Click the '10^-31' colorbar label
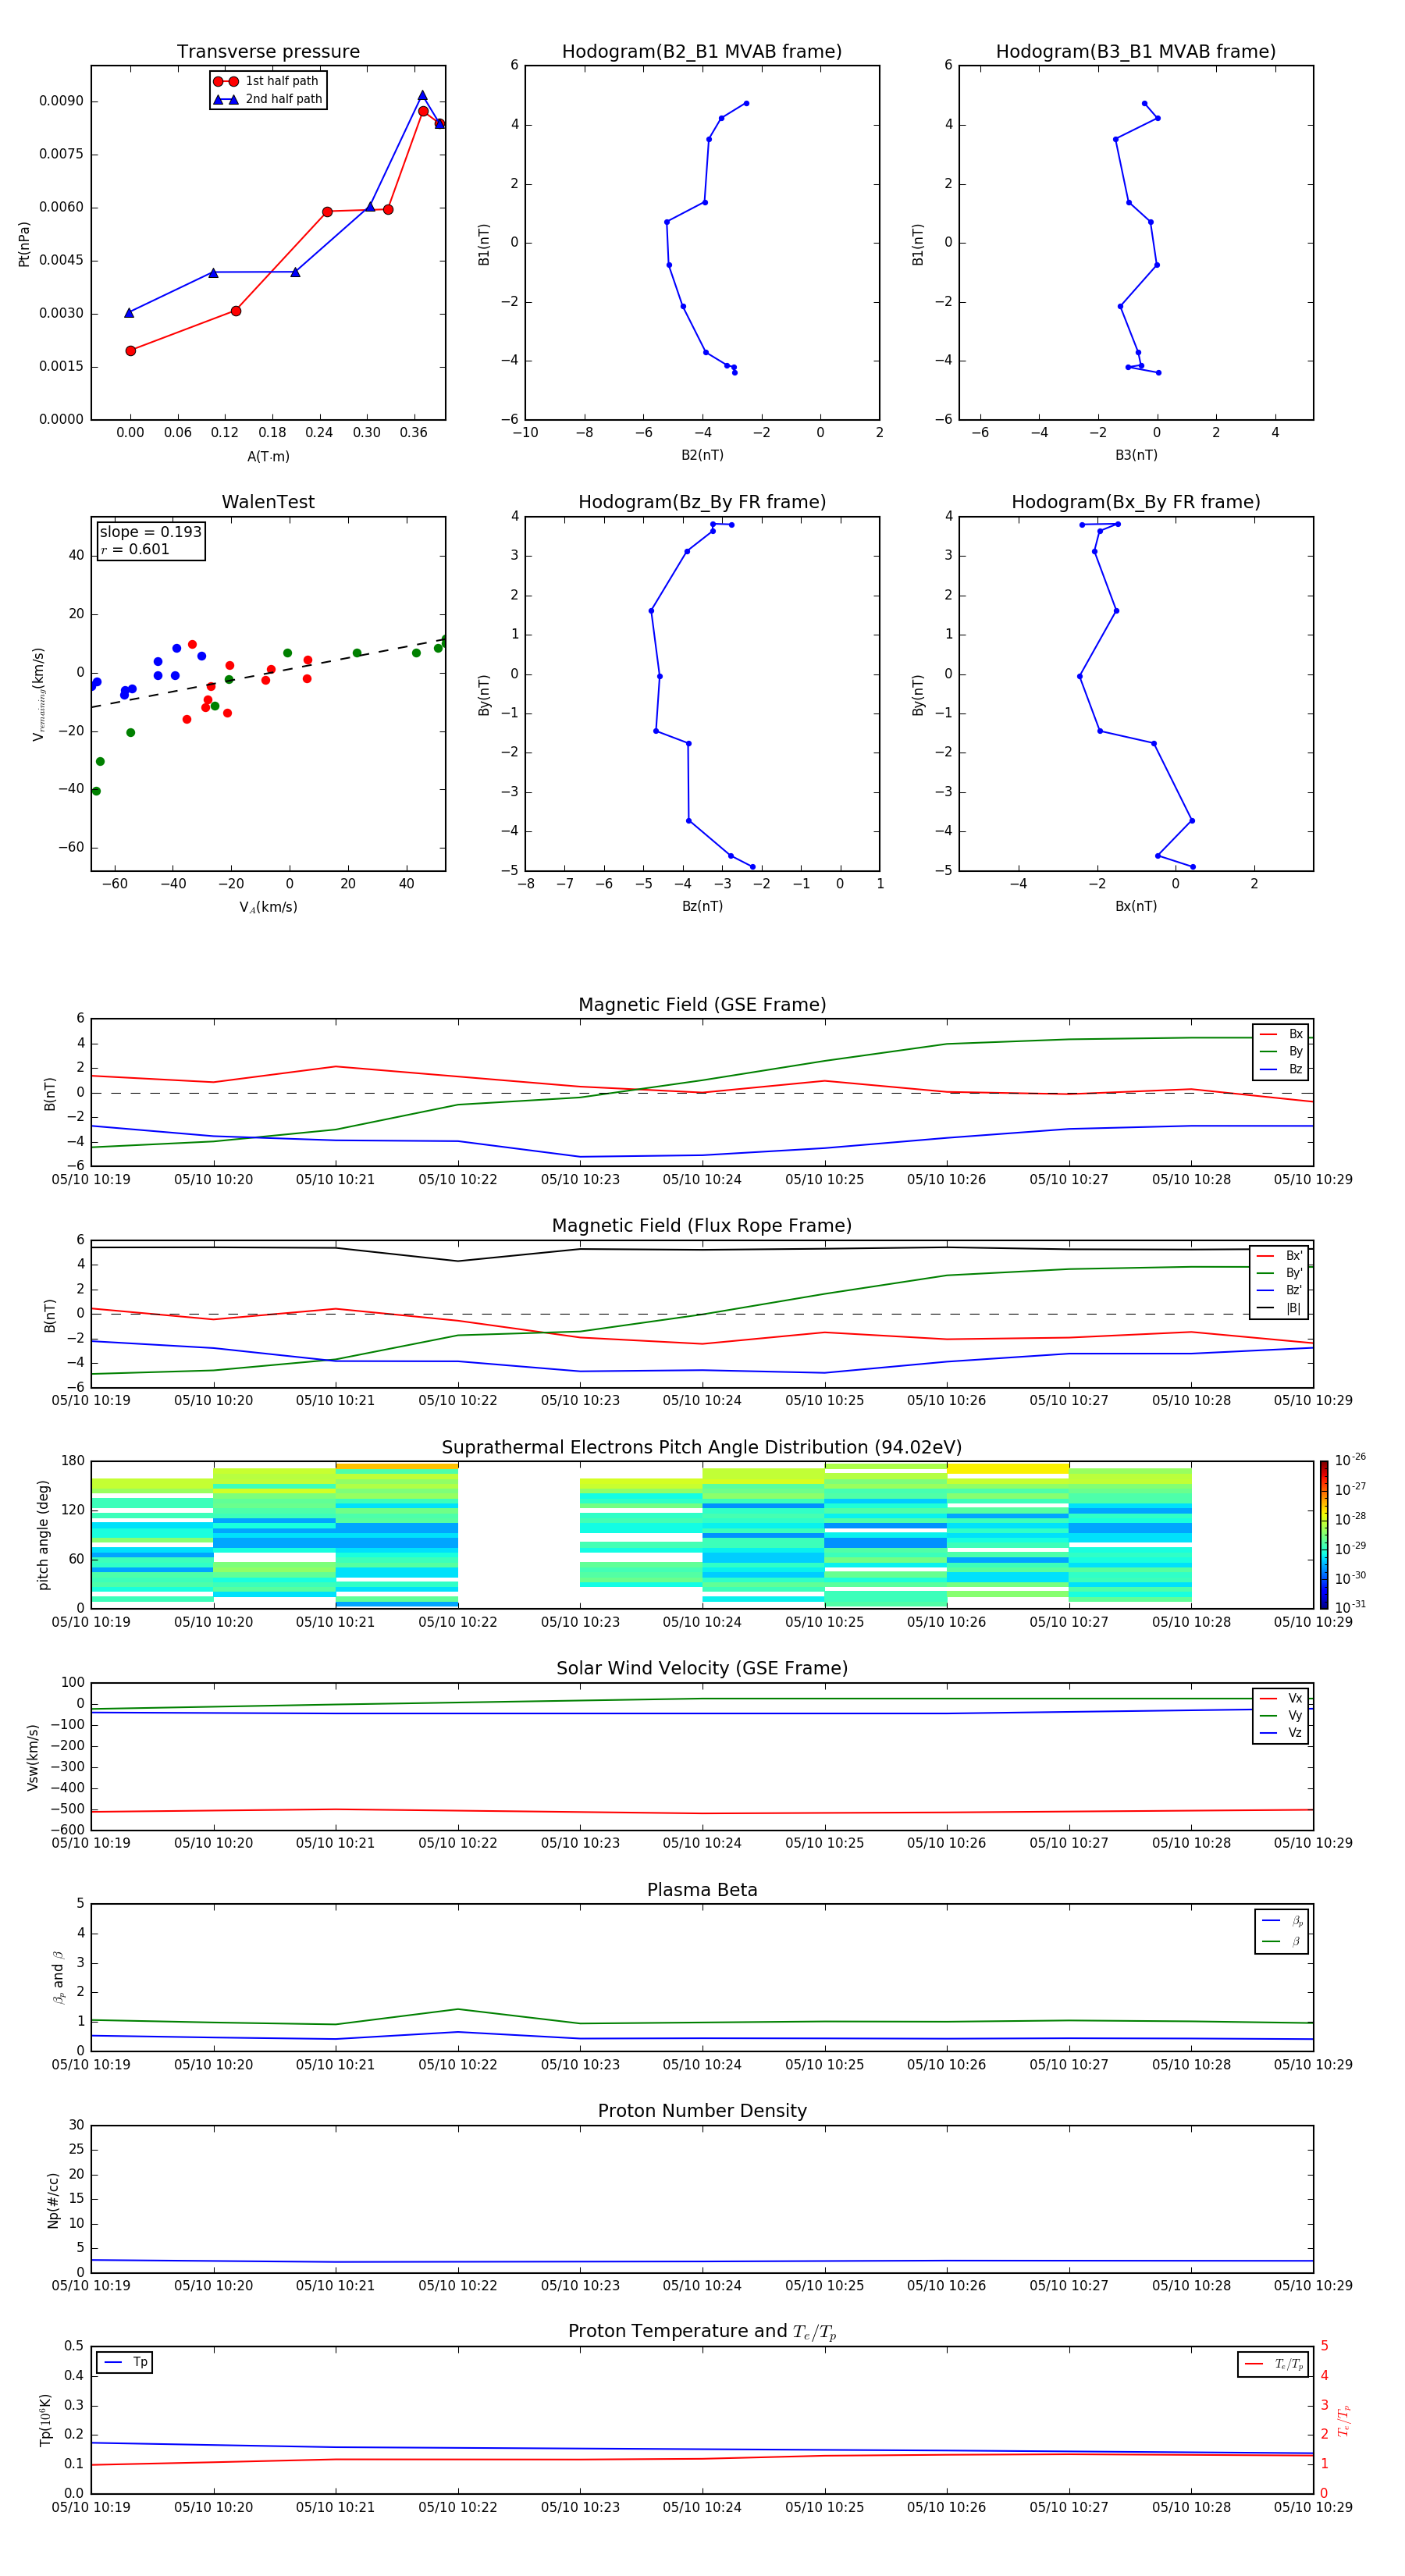 [x=1350, y=1607]
